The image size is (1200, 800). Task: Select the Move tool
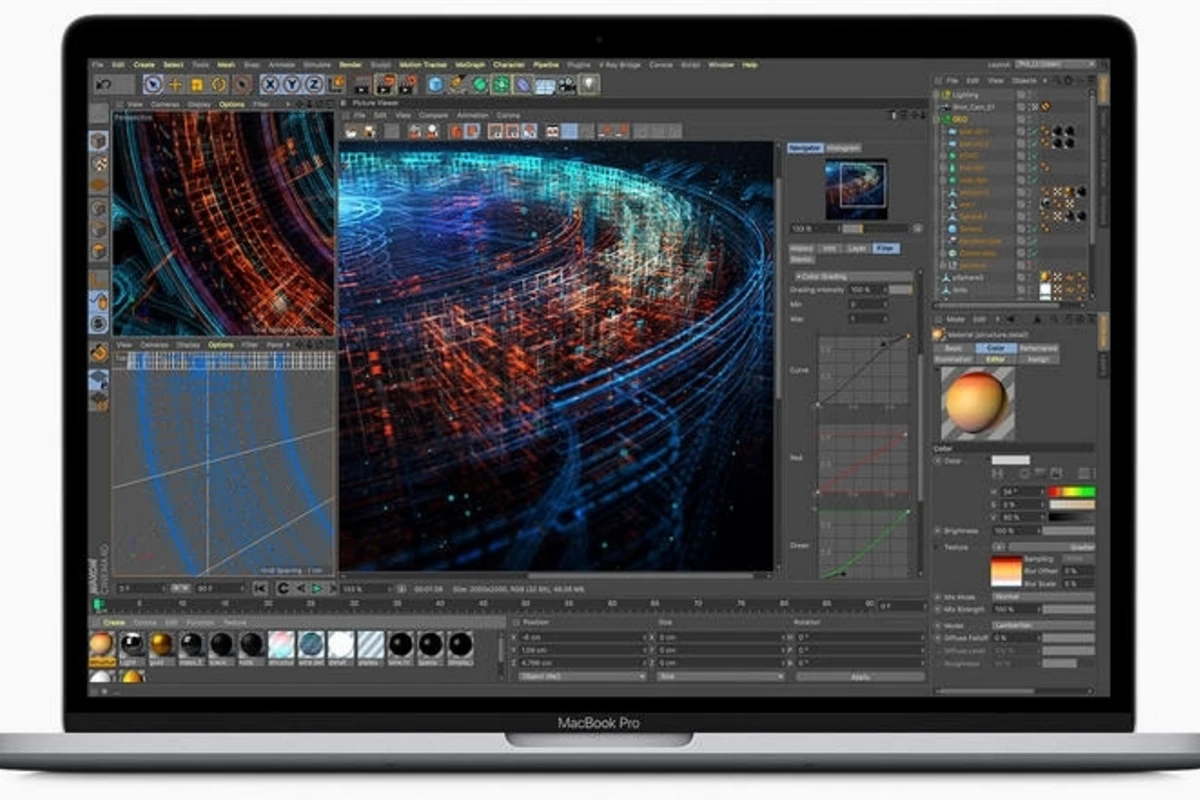(175, 85)
